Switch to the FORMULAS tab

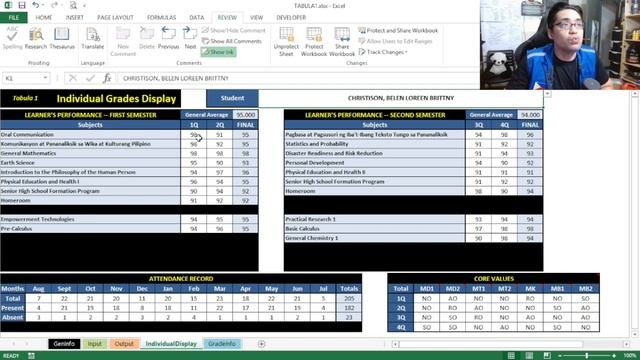point(161,18)
